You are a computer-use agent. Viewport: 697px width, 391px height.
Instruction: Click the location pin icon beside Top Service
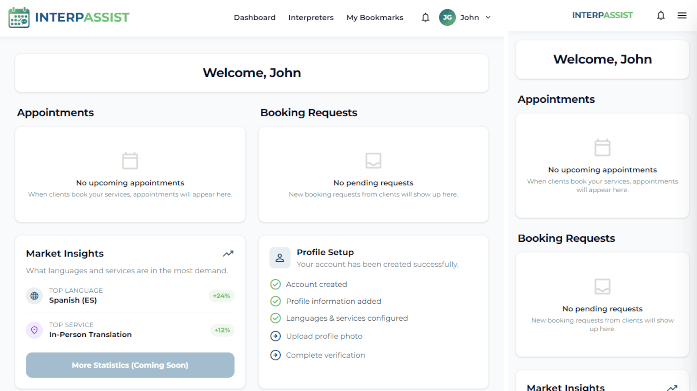click(x=34, y=330)
